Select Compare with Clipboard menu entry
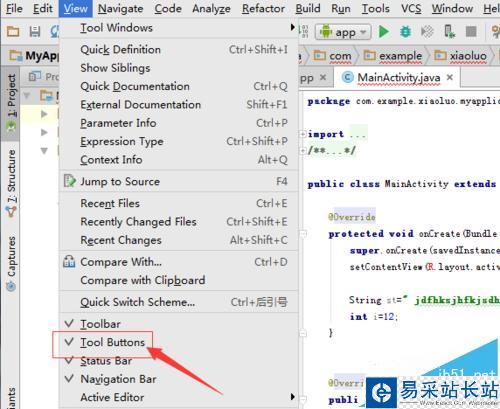 tap(179, 280)
